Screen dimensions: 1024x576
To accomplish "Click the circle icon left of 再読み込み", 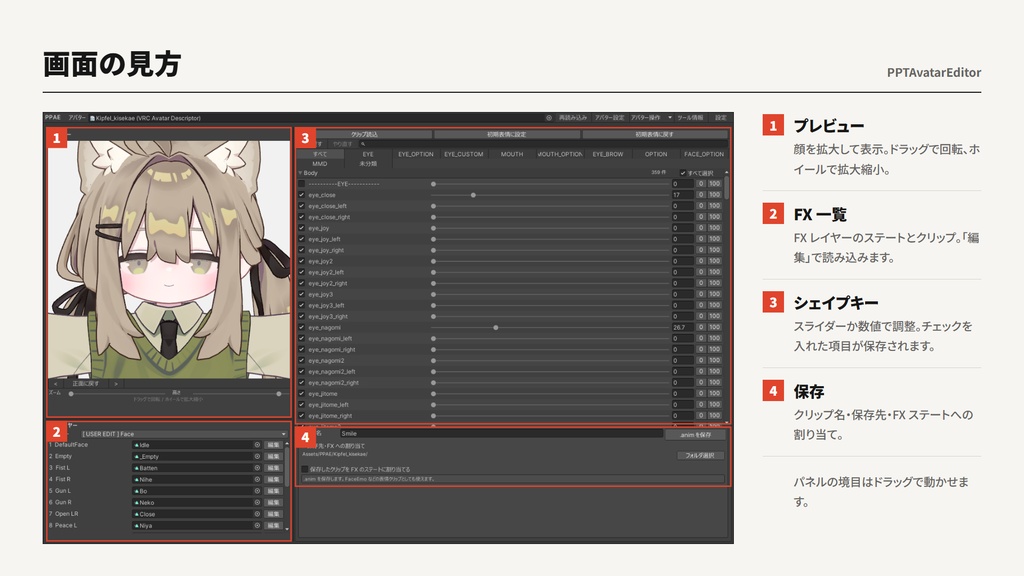I will click(x=549, y=118).
